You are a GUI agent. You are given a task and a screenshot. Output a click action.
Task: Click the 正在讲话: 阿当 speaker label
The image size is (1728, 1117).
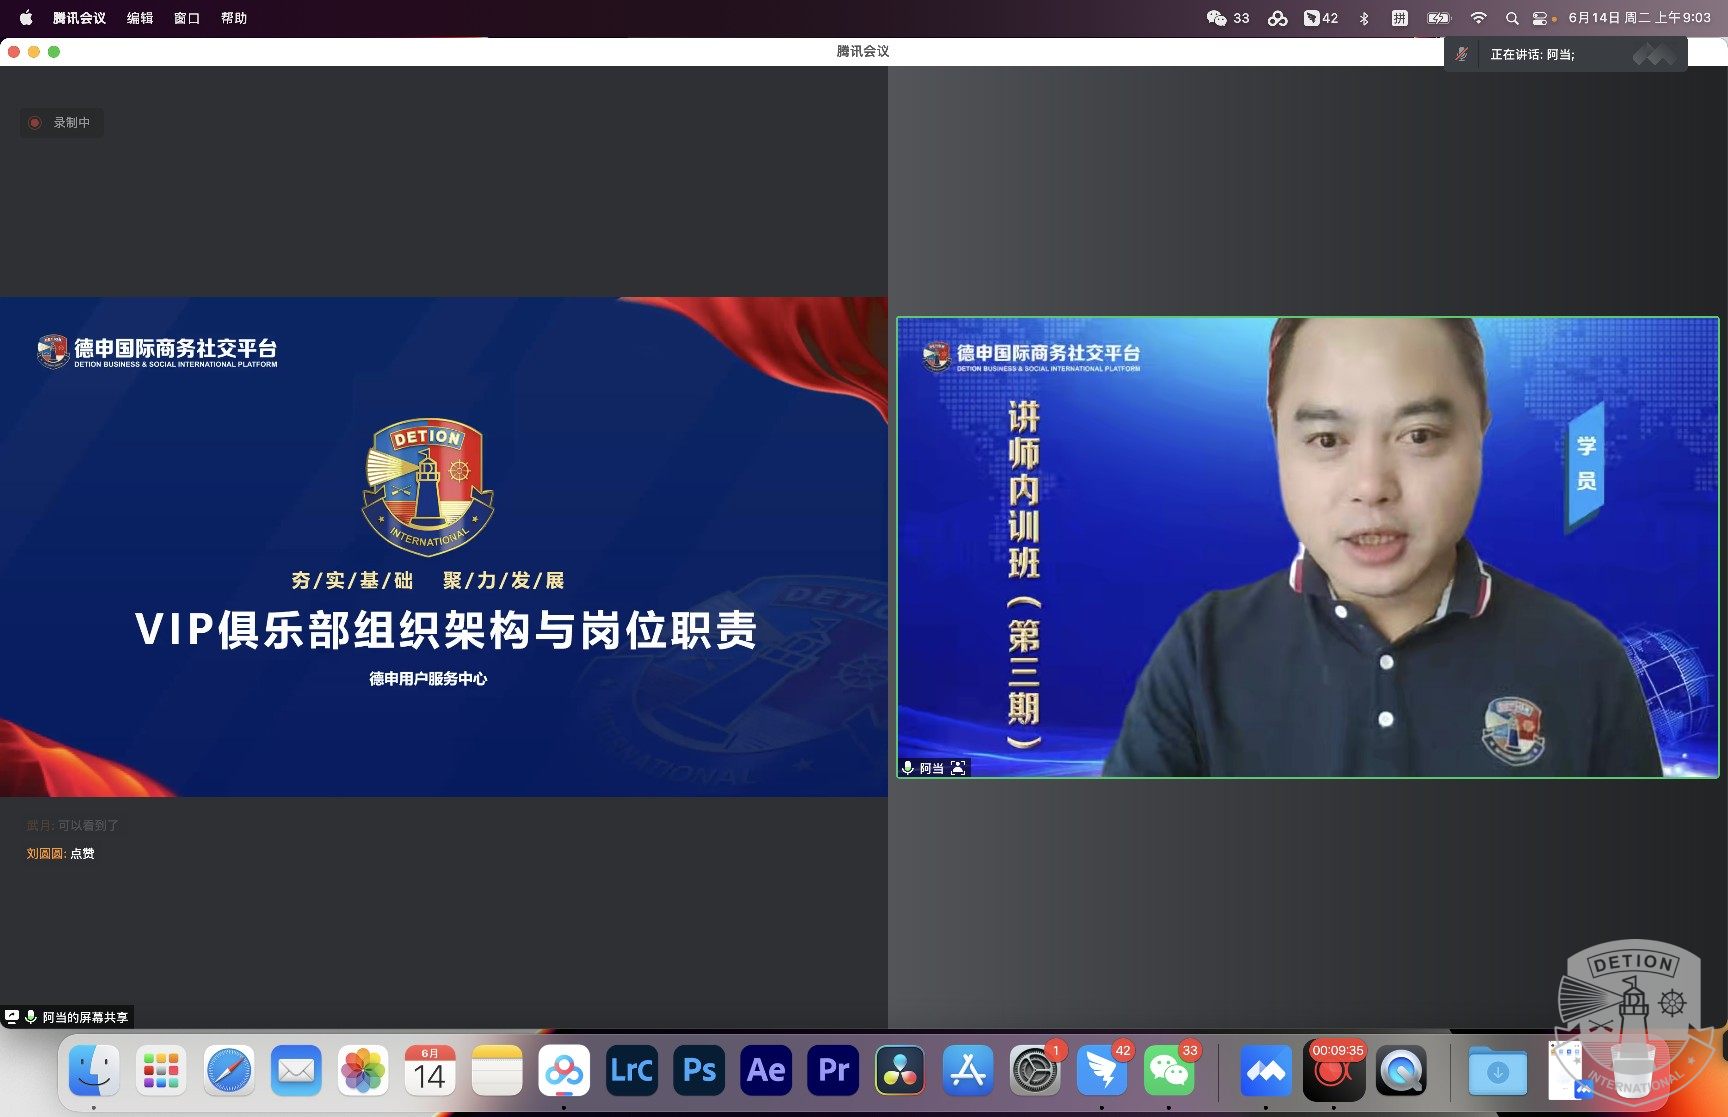(x=1532, y=54)
